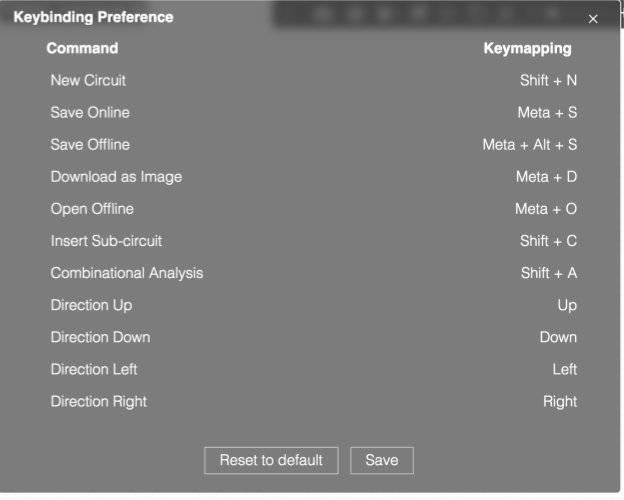This screenshot has height=500, width=624.
Task: Select the Insert Sub-circuit command
Action: point(106,241)
